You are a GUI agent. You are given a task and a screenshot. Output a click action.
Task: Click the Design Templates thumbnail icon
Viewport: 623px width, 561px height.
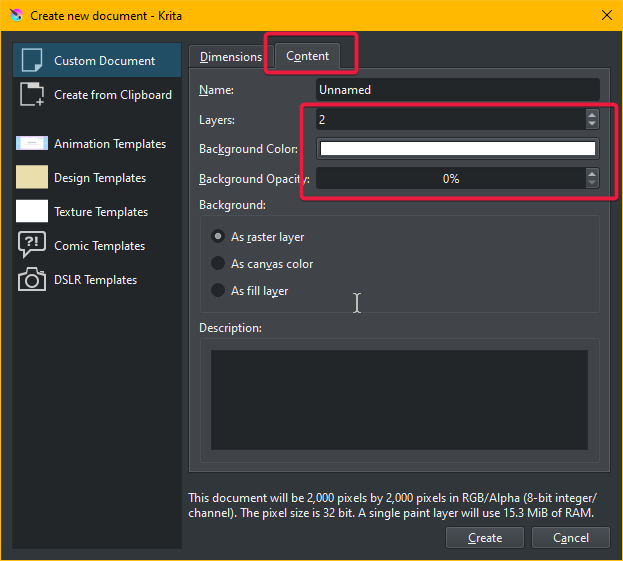click(31, 177)
